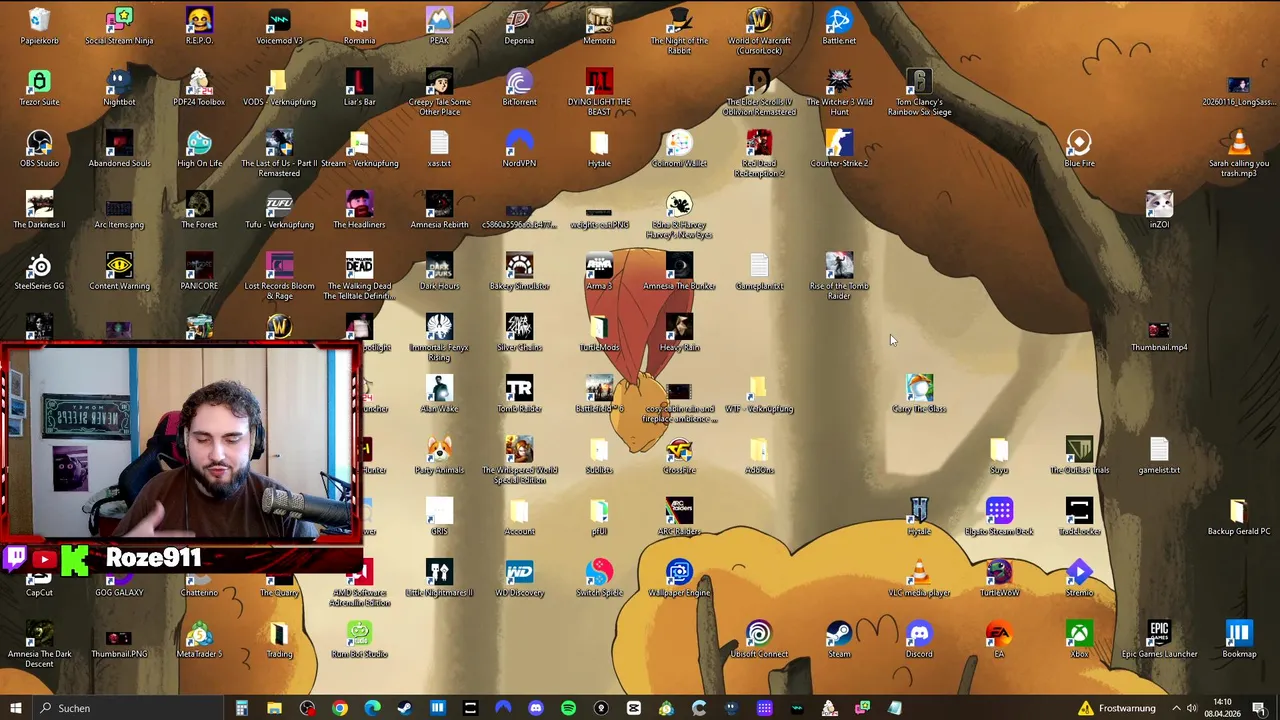
Task: Launch Bakery Simulator desktop shortcut
Action: click(519, 271)
